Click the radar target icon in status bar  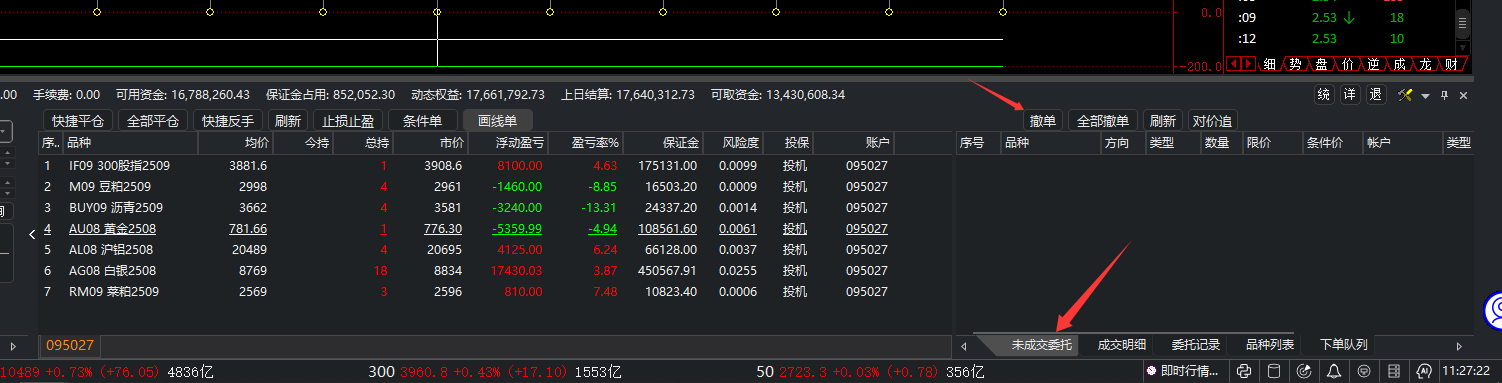pos(1304,371)
